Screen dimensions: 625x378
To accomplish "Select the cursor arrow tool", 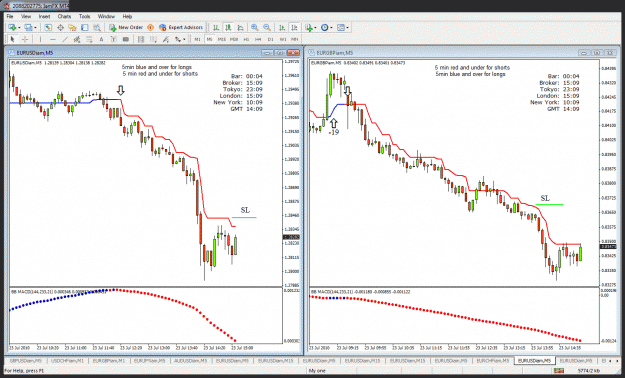I will coord(12,39).
